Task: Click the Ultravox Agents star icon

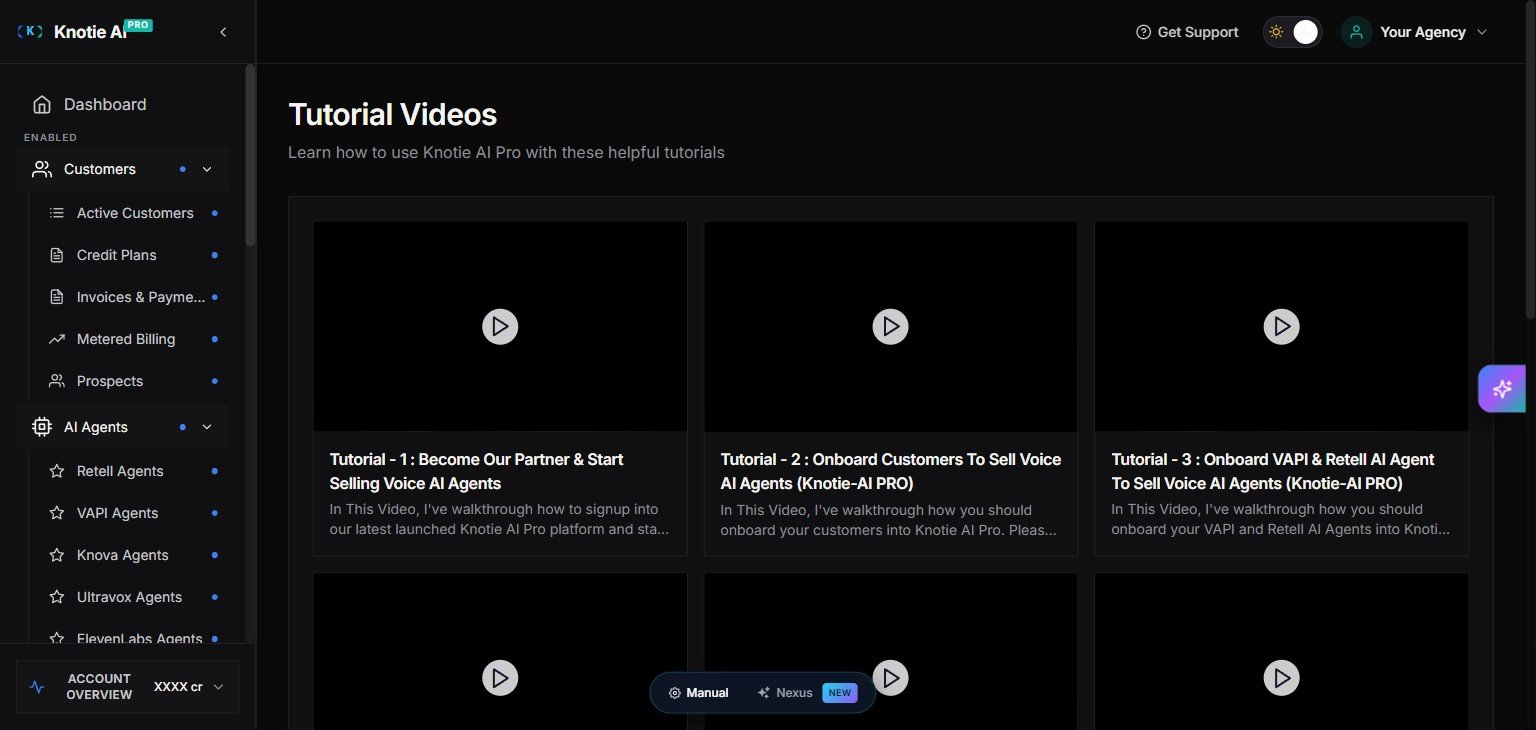Action: pos(57,597)
